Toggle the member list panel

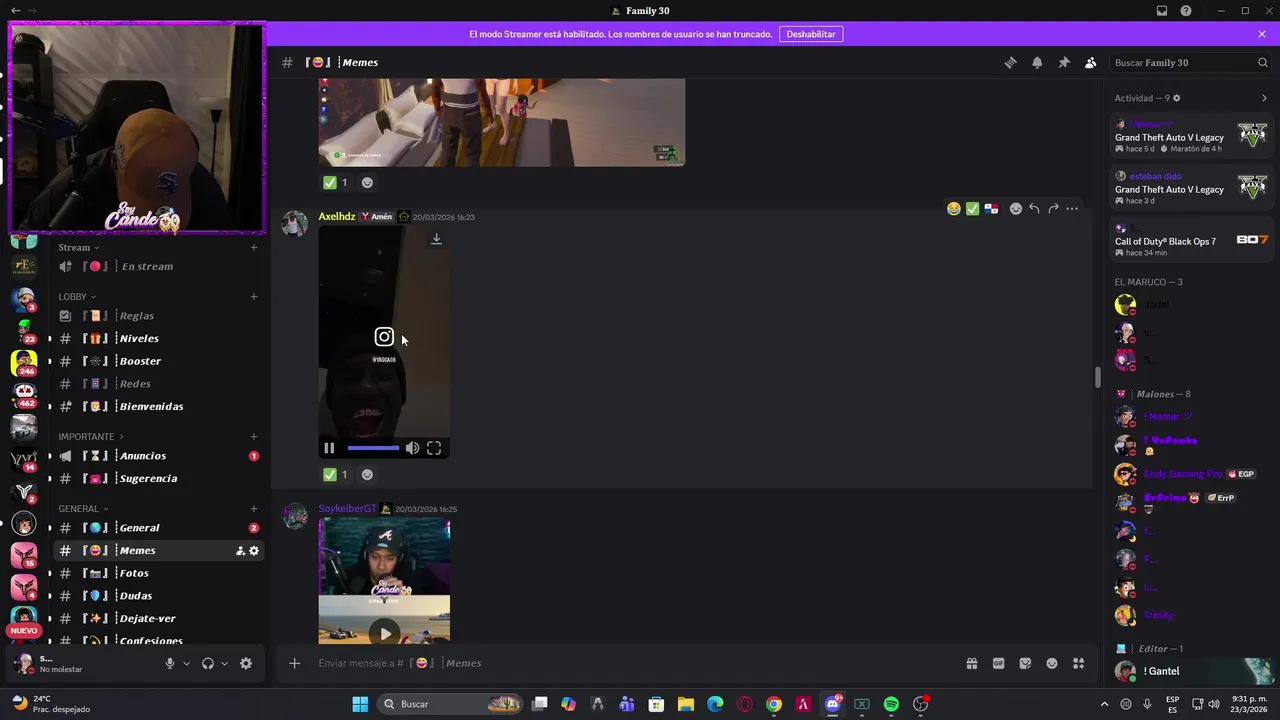pyautogui.click(x=1090, y=62)
